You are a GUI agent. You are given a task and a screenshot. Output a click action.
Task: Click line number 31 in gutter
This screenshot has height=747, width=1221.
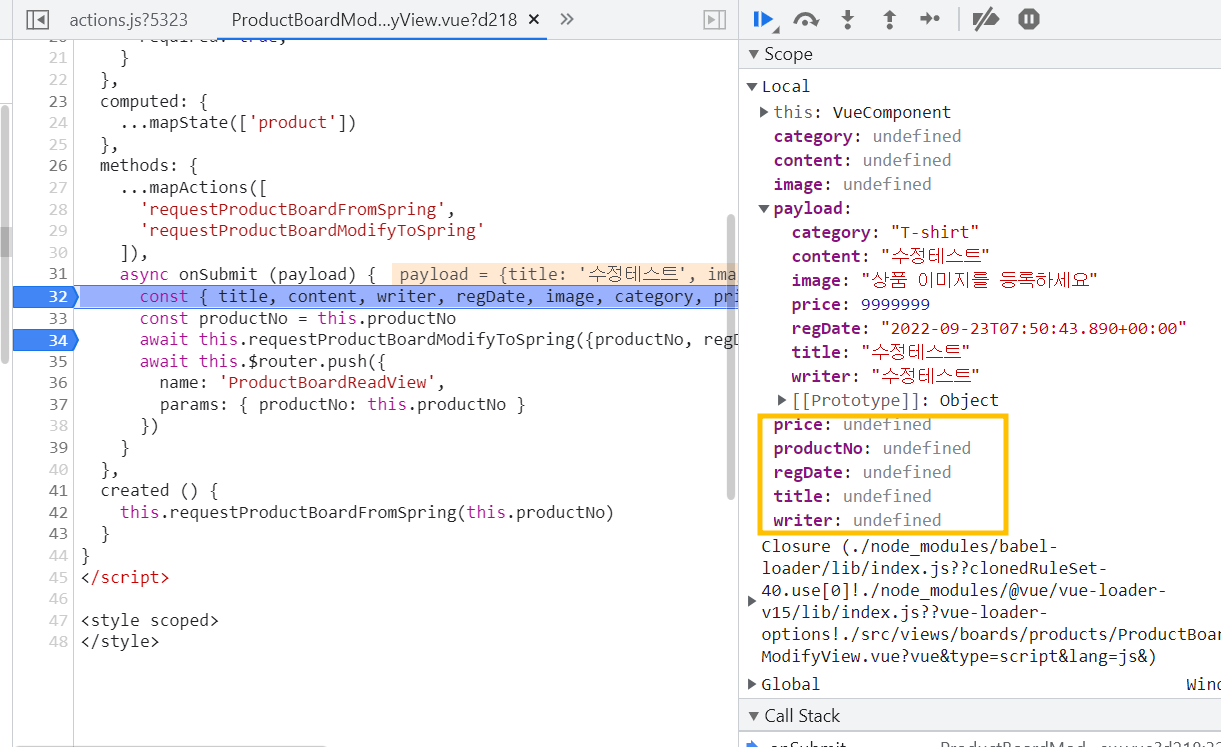(x=57, y=274)
